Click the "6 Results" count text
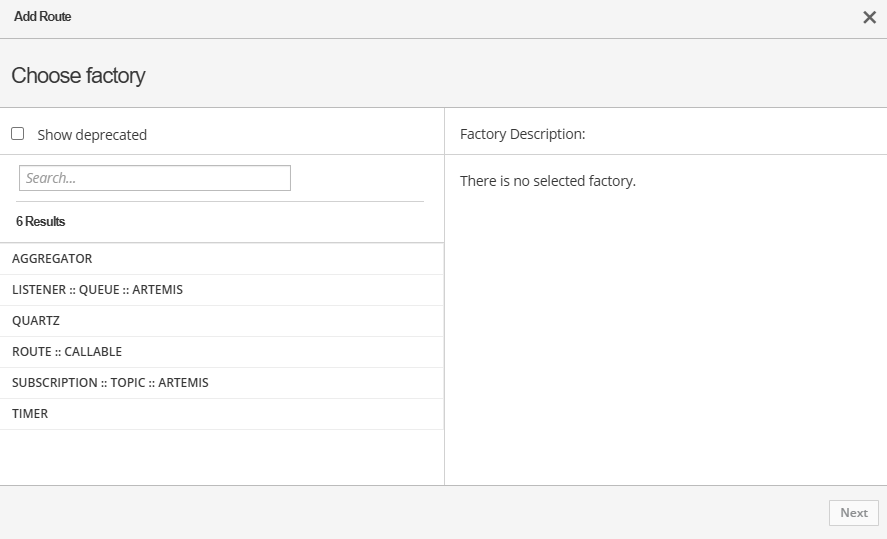This screenshot has height=539, width=887. click(41, 221)
